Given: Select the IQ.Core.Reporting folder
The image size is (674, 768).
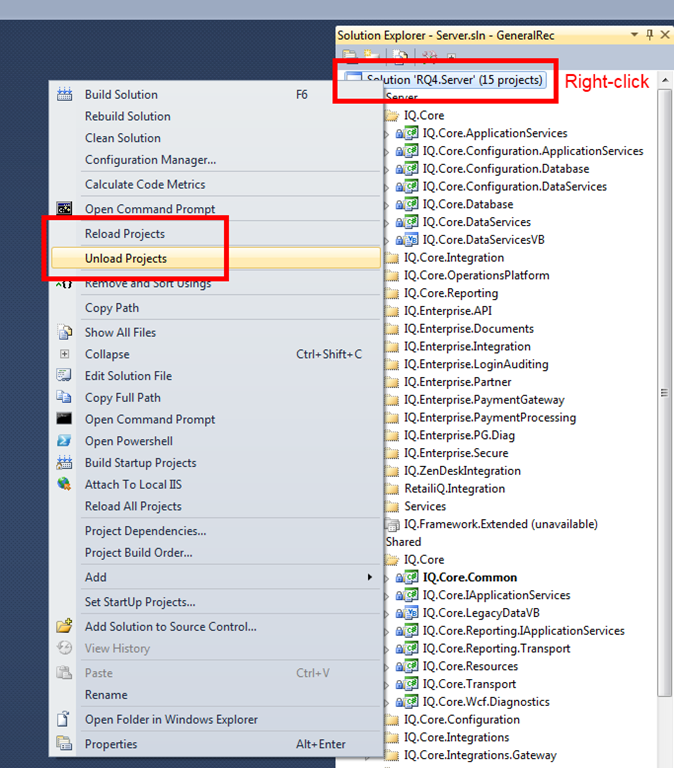Looking at the screenshot, I should [451, 293].
